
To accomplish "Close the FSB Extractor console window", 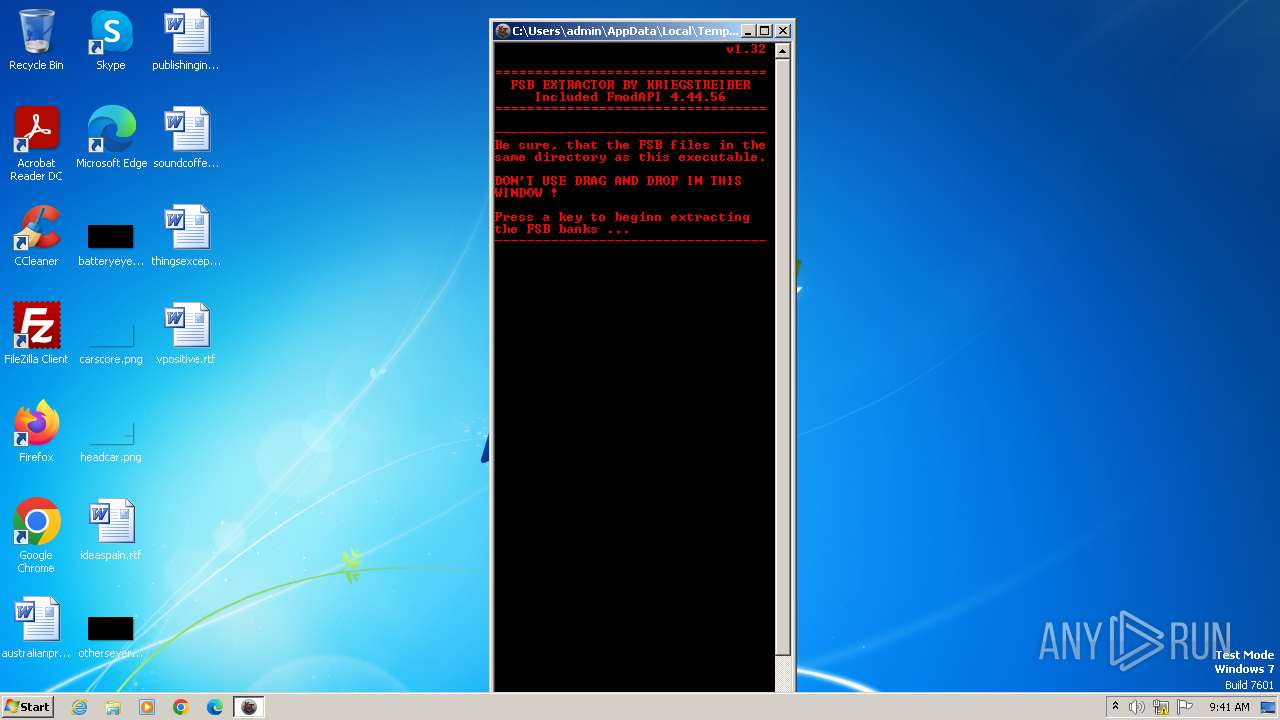I will [783, 31].
